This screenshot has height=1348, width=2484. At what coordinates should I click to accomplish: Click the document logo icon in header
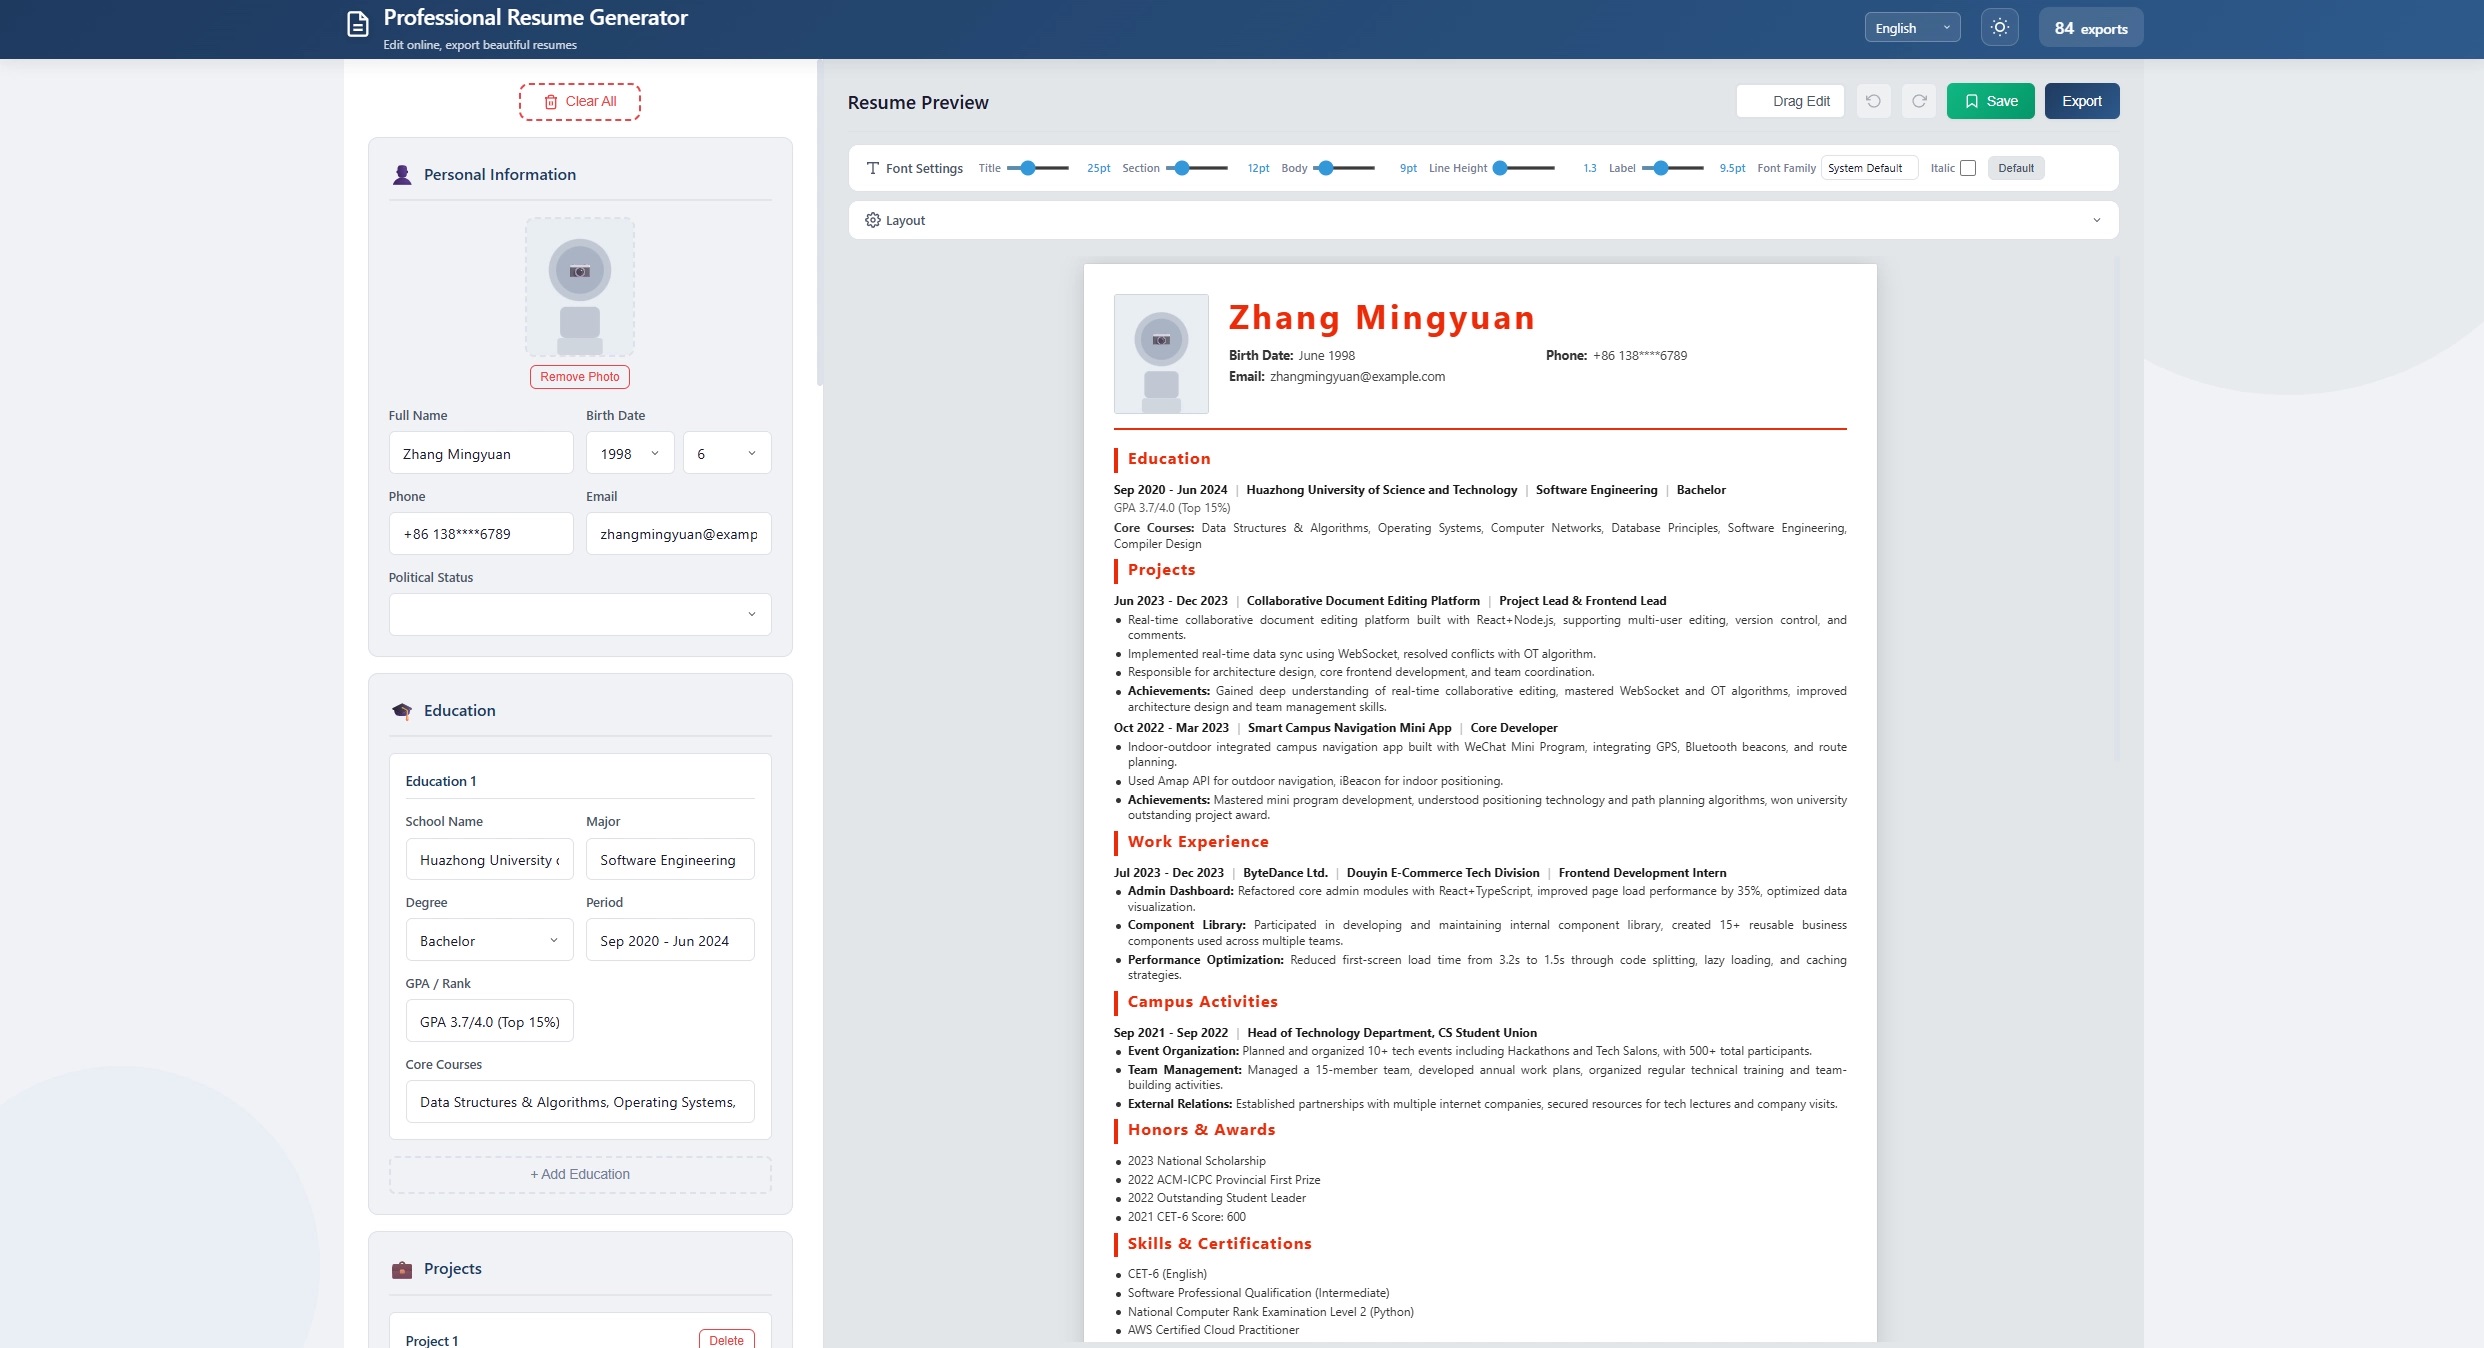pos(358,25)
